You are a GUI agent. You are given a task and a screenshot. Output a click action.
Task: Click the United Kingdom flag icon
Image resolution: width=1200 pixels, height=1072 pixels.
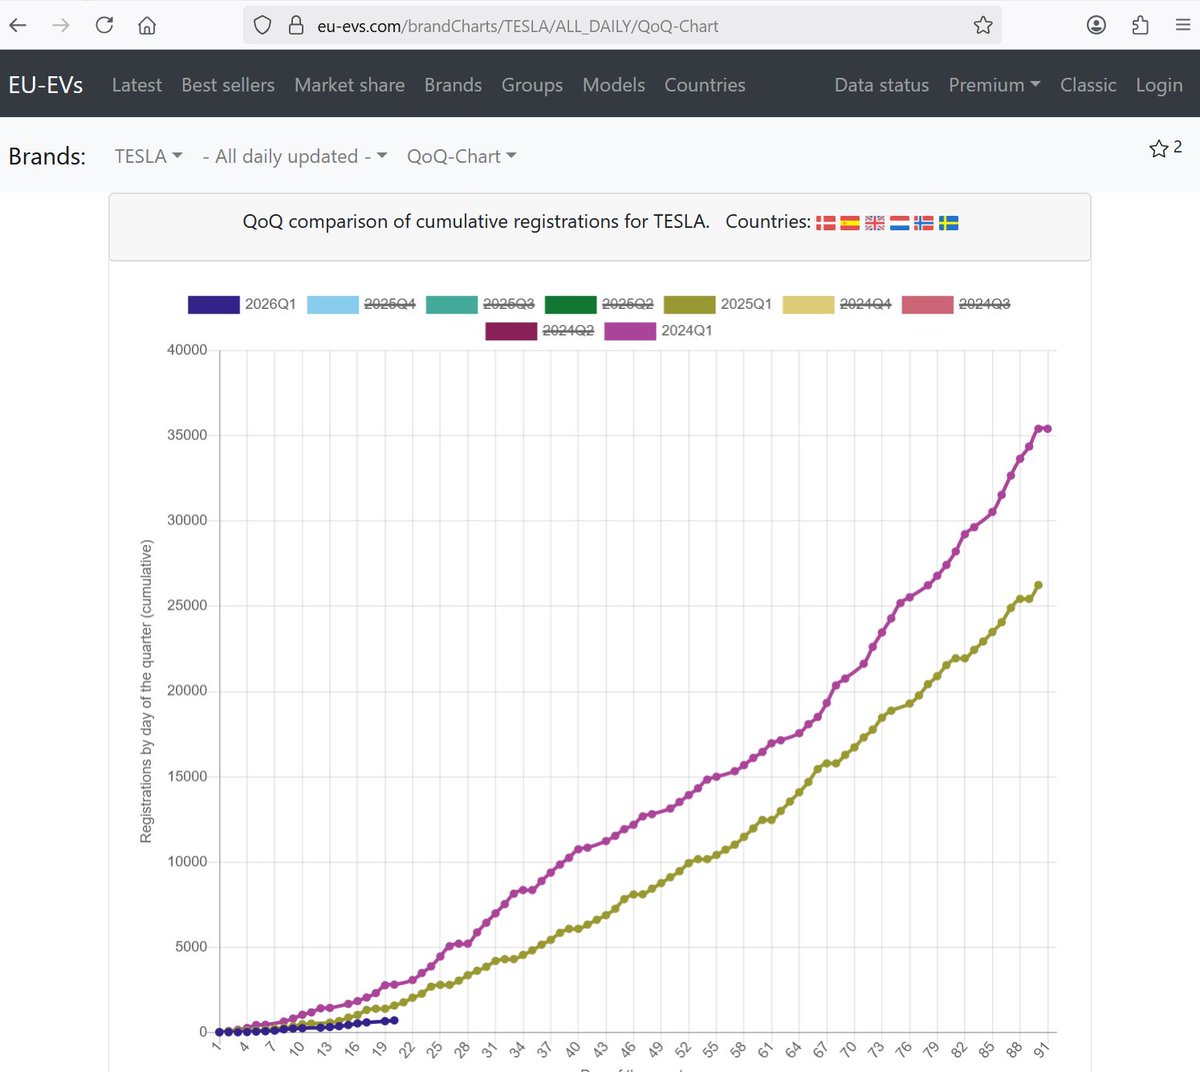[875, 222]
